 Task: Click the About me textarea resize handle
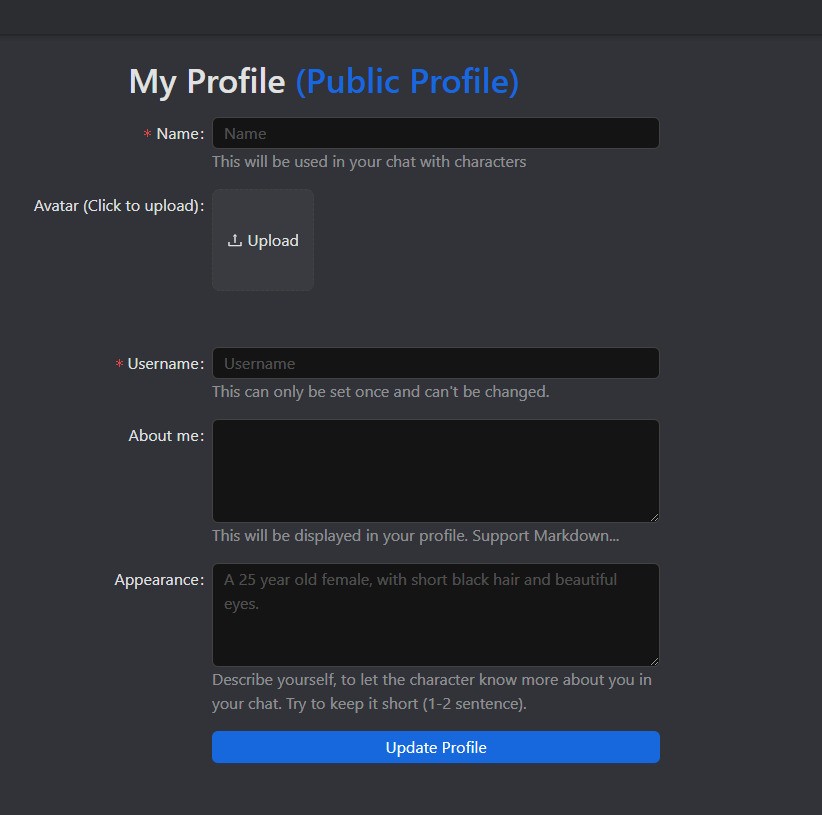pos(654,516)
